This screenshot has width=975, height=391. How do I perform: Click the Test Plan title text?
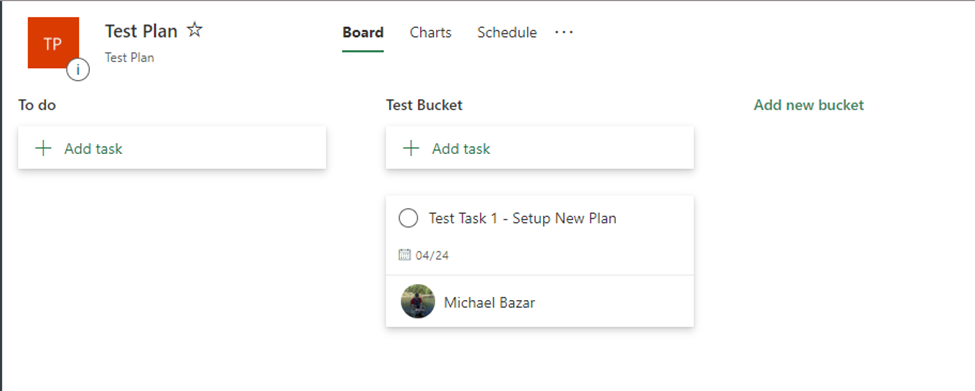pos(141,30)
